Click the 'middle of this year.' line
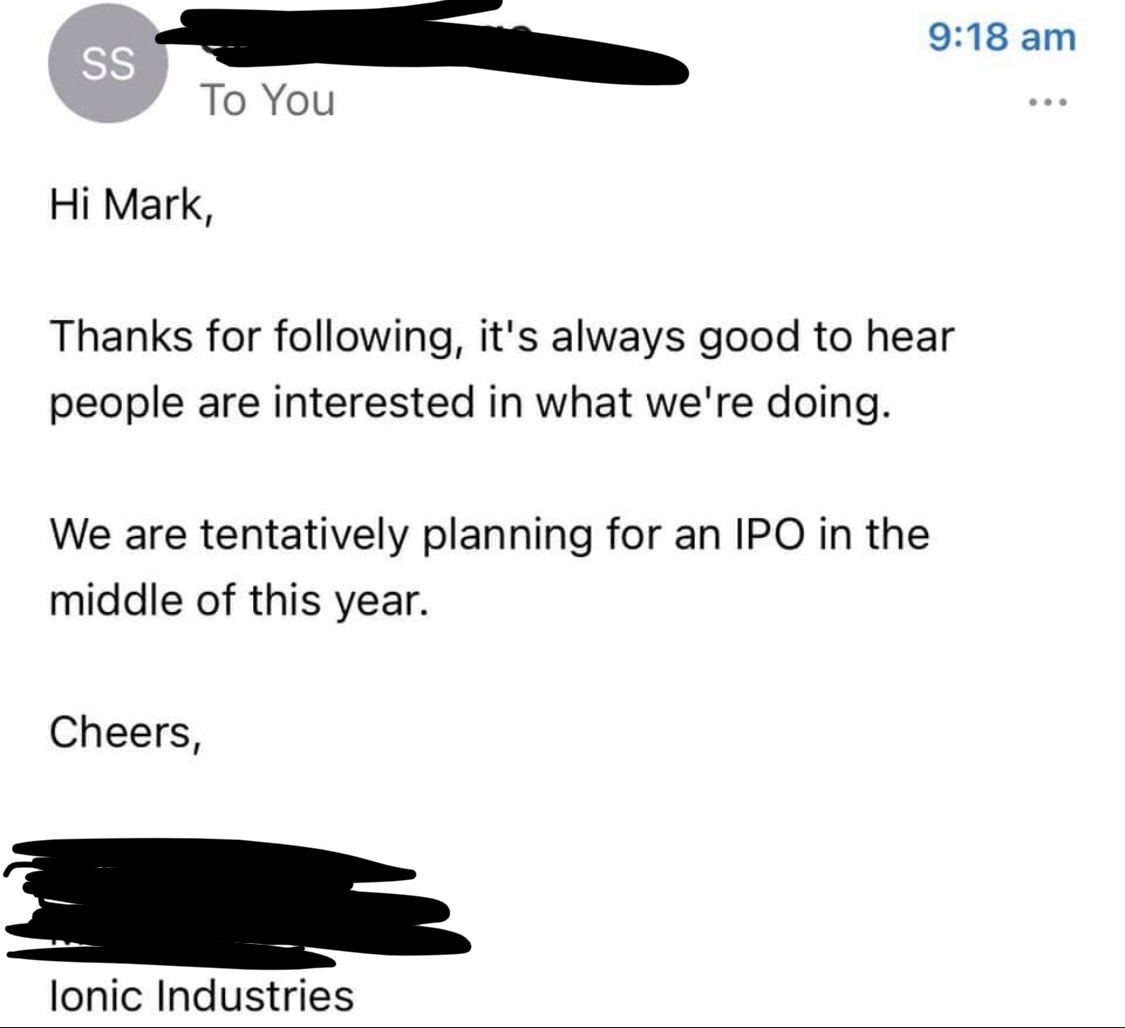1125x1028 pixels. (x=239, y=600)
